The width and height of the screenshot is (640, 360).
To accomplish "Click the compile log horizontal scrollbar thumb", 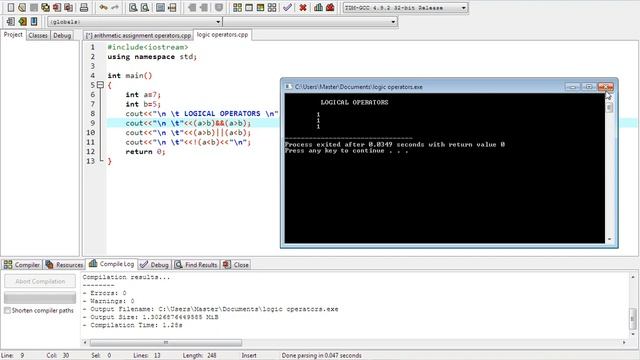I will (166, 342).
